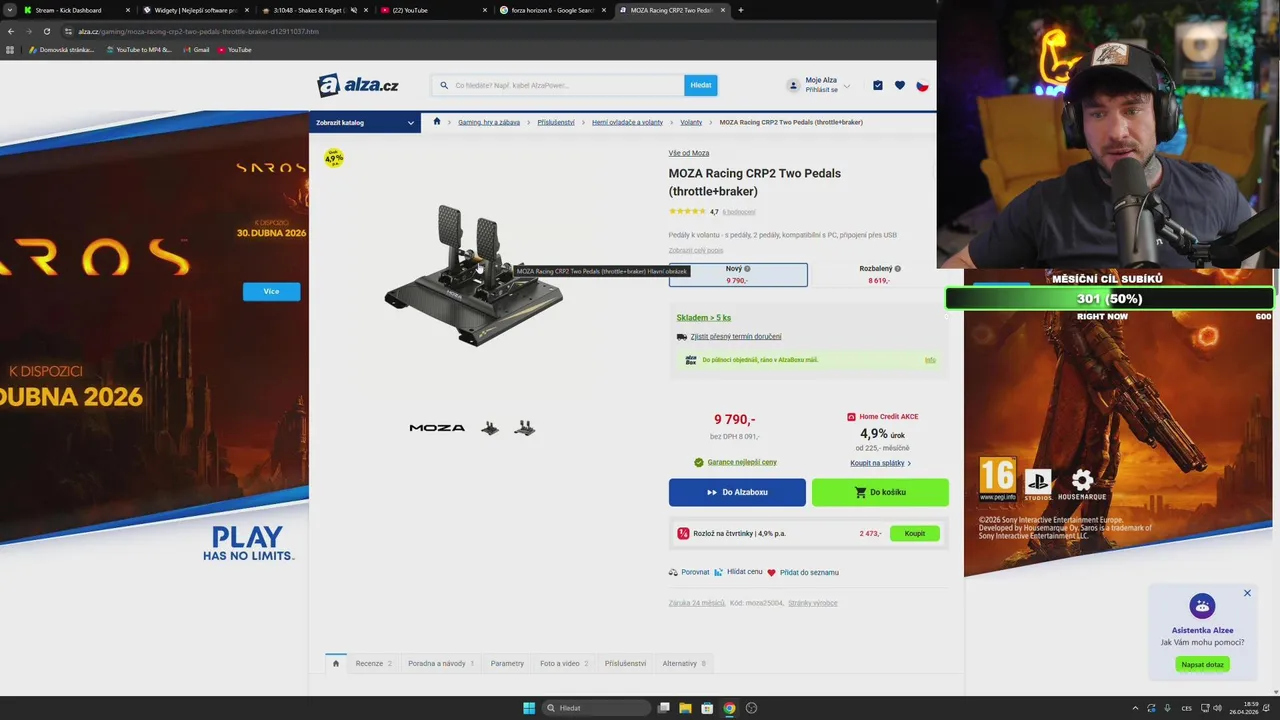1280x720 pixels.
Task: Open File Explorer on taskbar
Action: pyautogui.click(x=685, y=708)
